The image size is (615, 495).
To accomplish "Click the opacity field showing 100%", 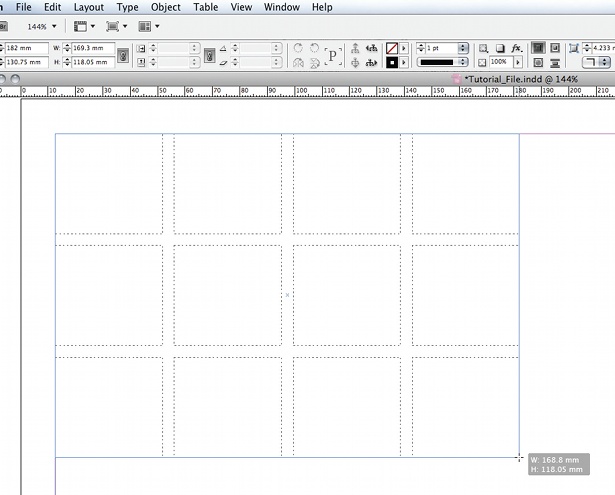I will (501, 62).
